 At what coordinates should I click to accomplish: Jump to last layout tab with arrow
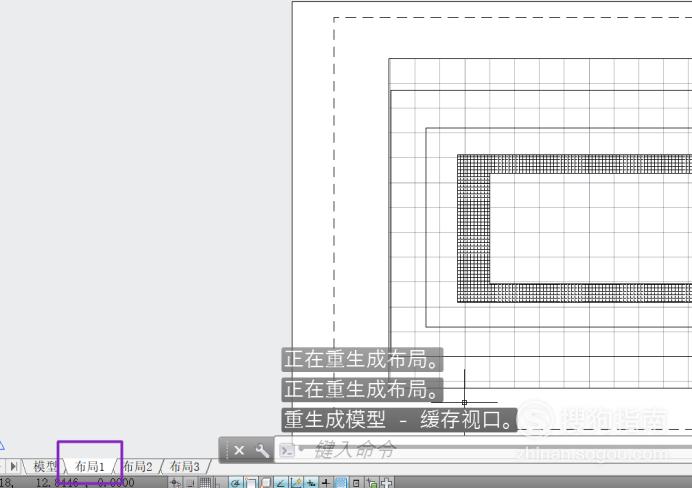click(14, 466)
